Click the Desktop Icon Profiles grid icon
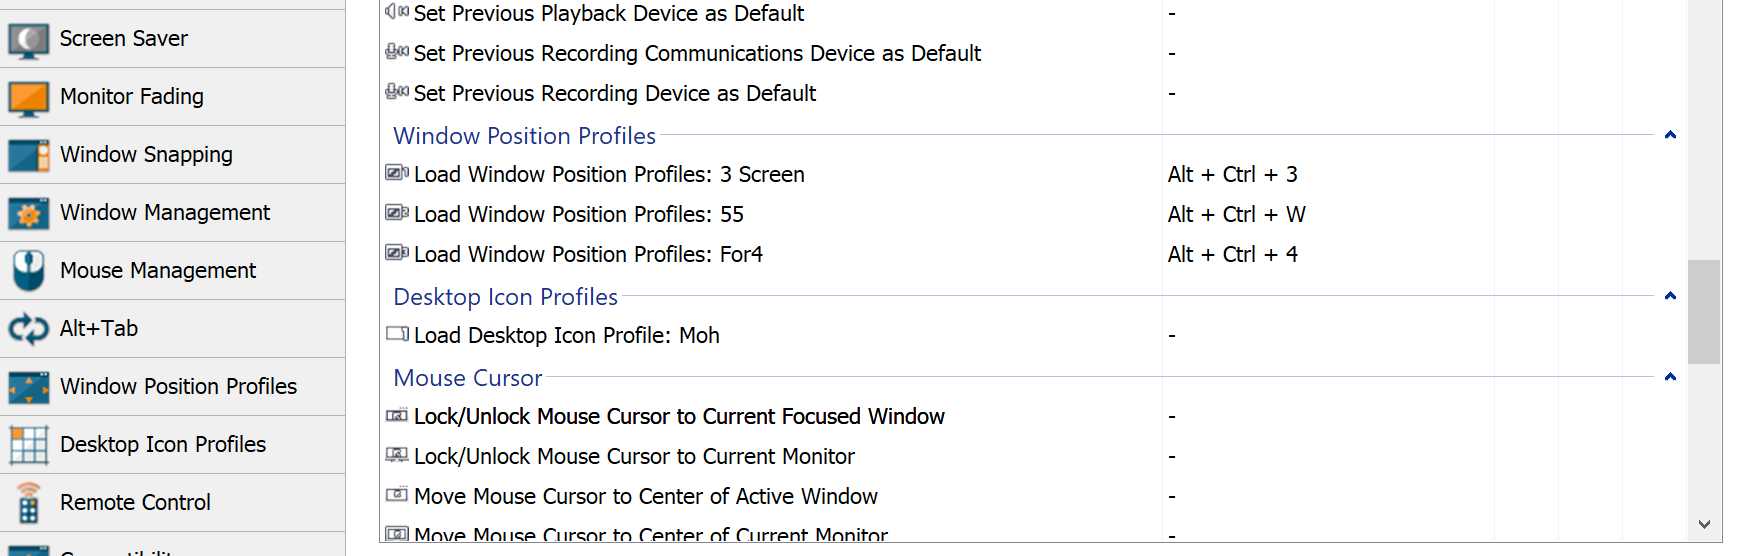Screen dimensions: 1741x556 tap(28, 445)
